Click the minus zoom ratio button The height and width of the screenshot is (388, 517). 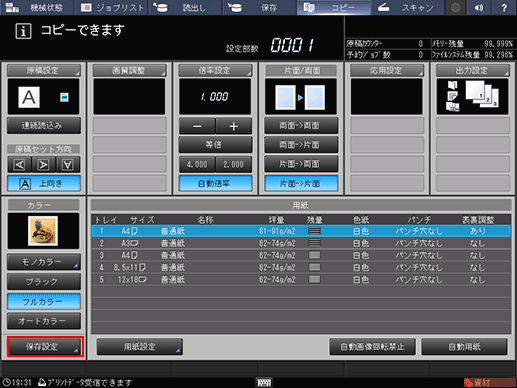[197, 126]
